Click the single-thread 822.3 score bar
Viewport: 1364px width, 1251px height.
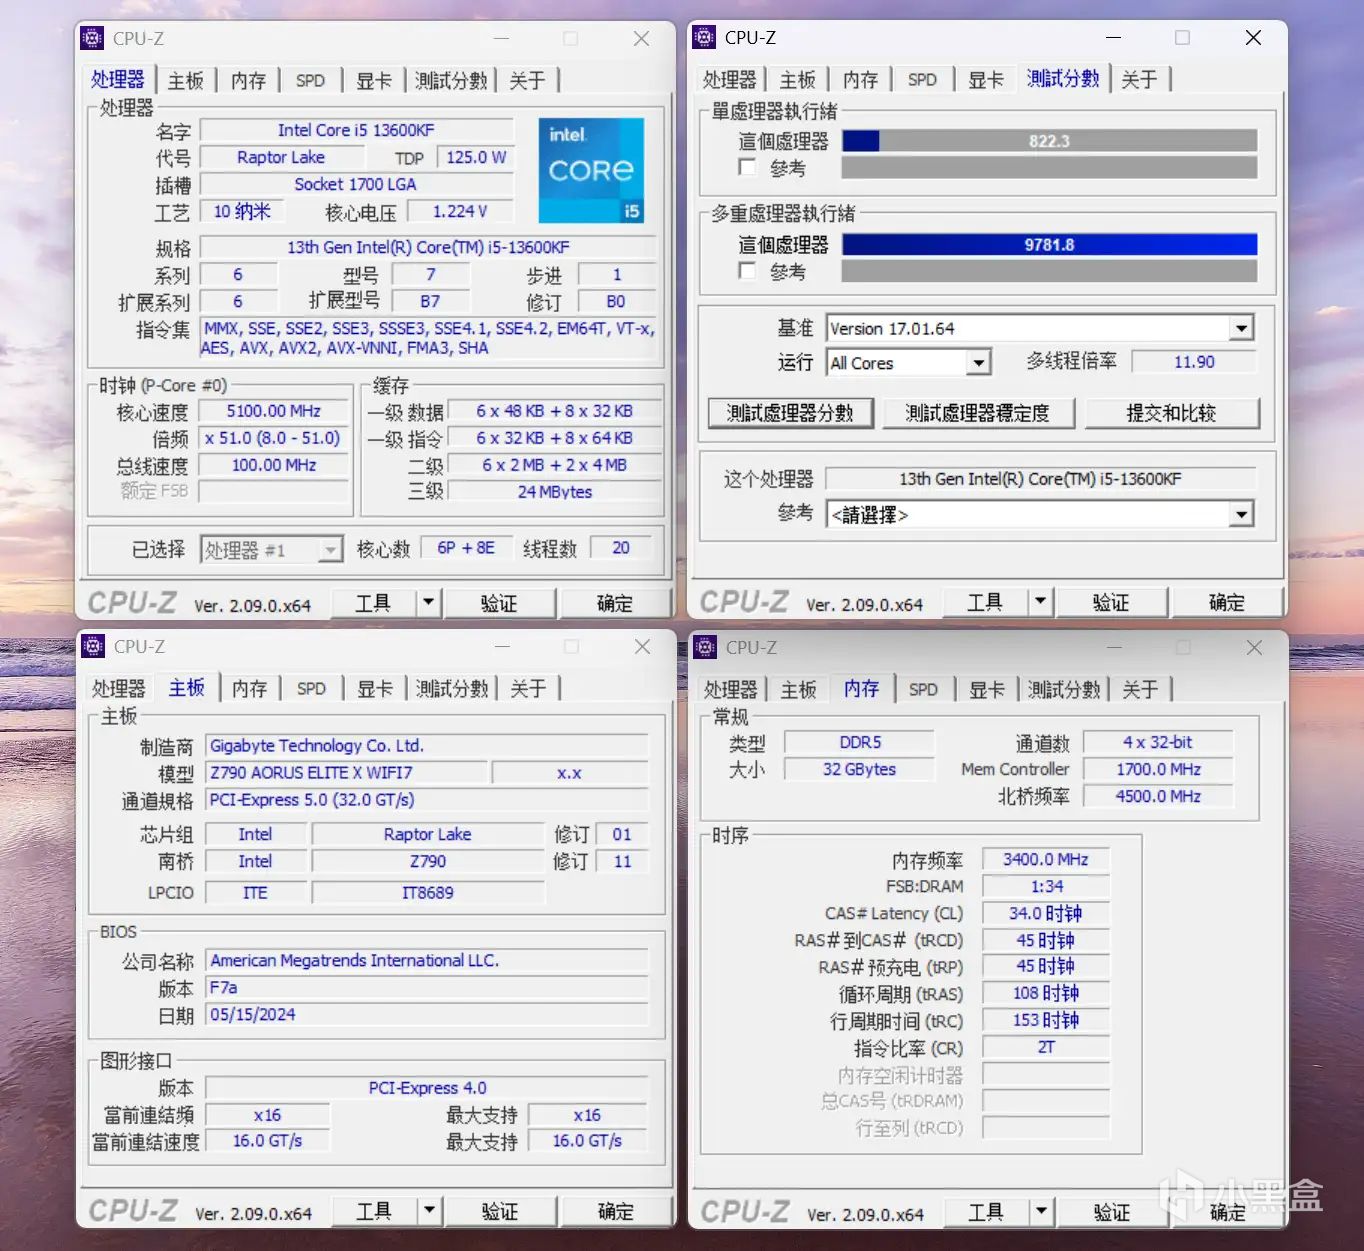[1049, 141]
